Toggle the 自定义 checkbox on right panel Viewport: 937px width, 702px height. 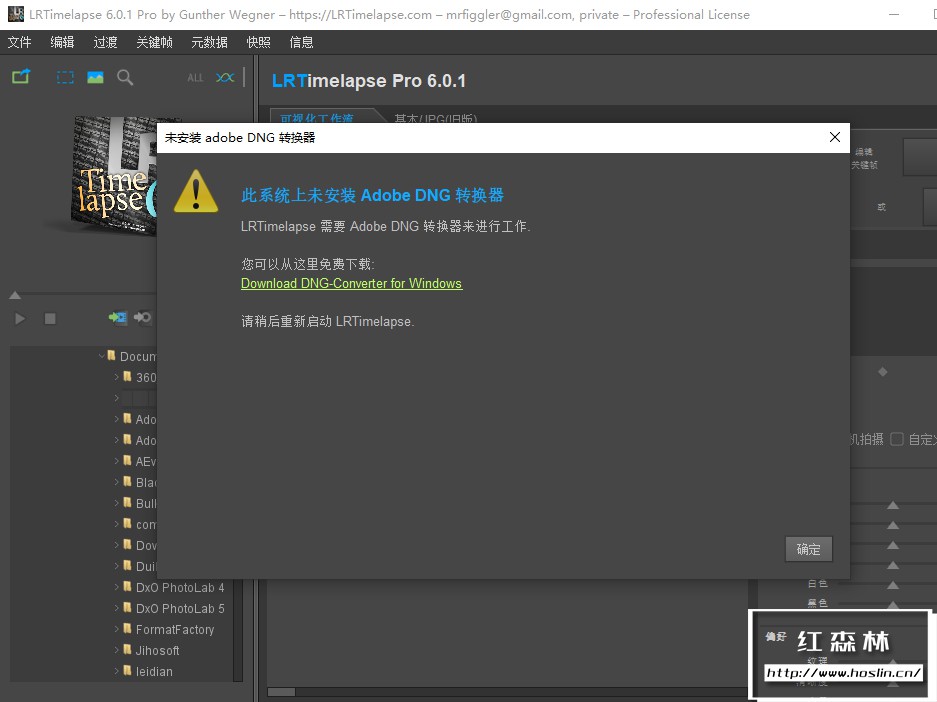[x=896, y=439]
